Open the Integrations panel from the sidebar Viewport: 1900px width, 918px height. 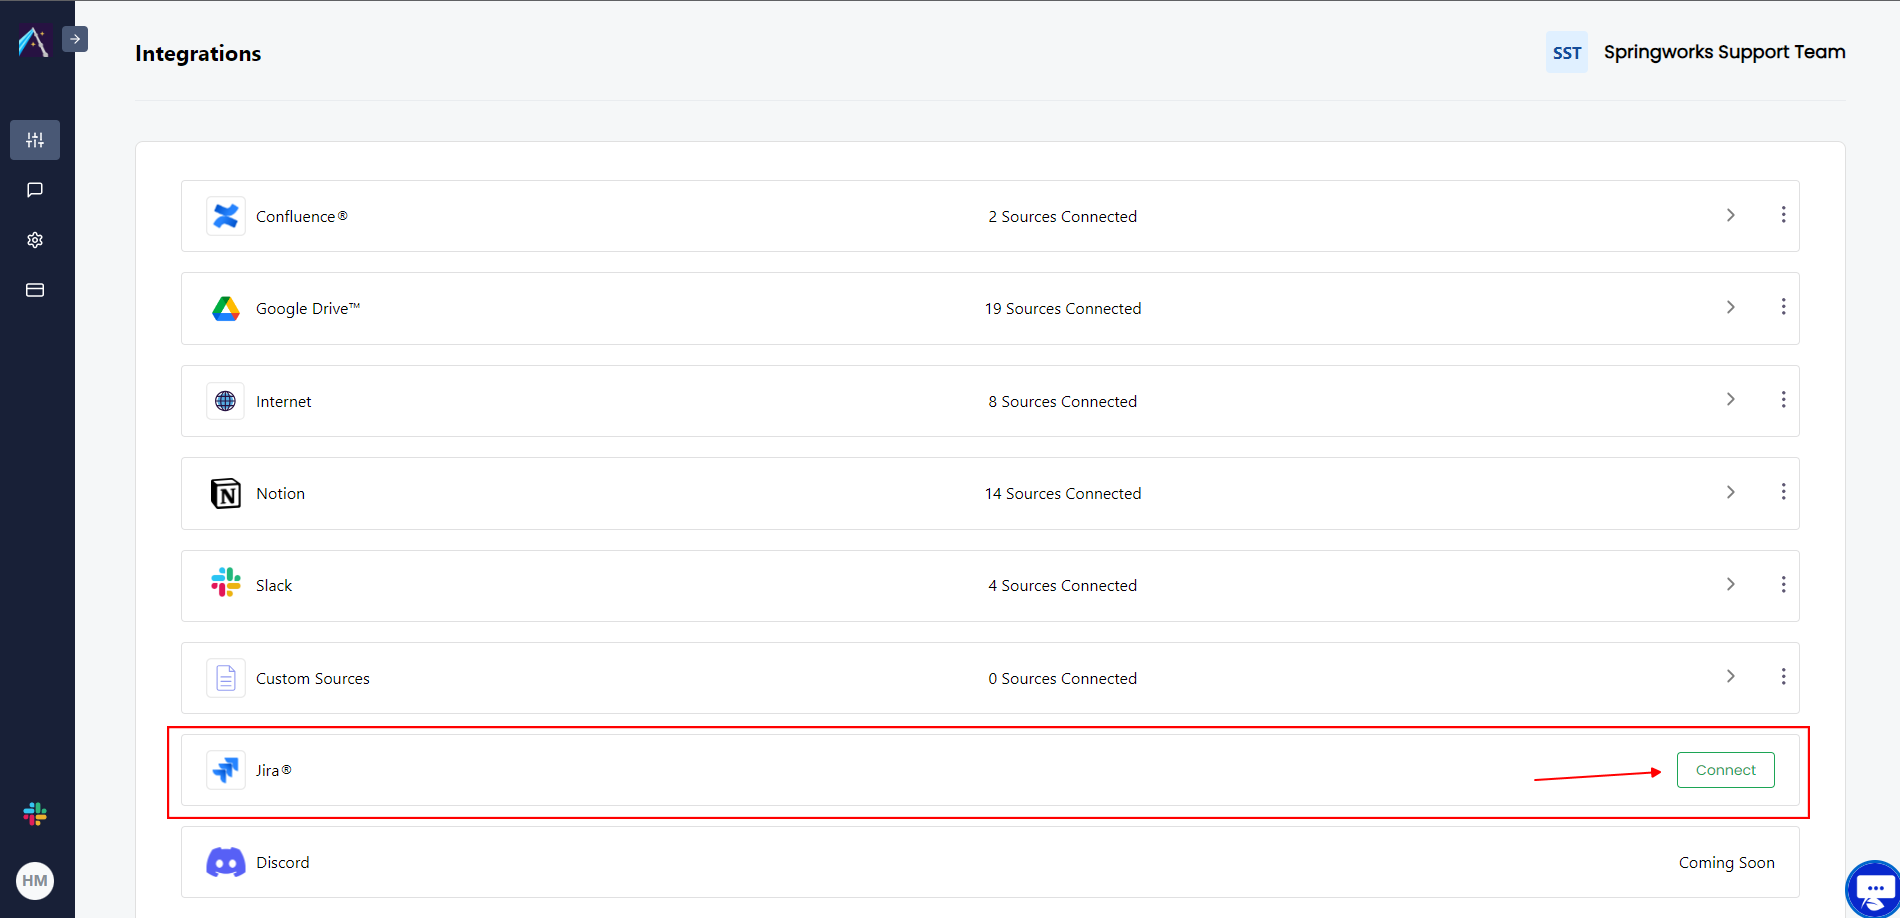(34, 139)
